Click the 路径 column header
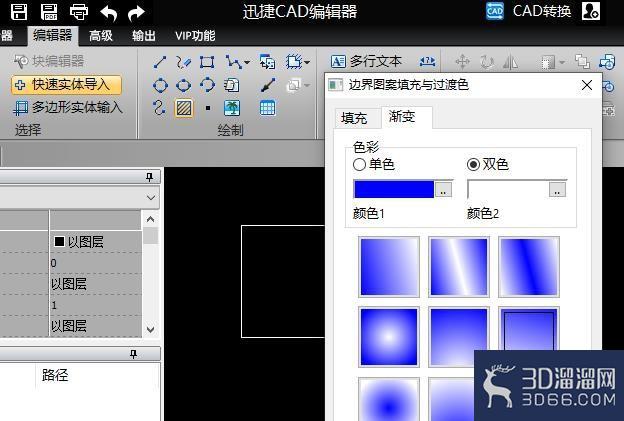This screenshot has height=421, width=624. tap(55, 375)
